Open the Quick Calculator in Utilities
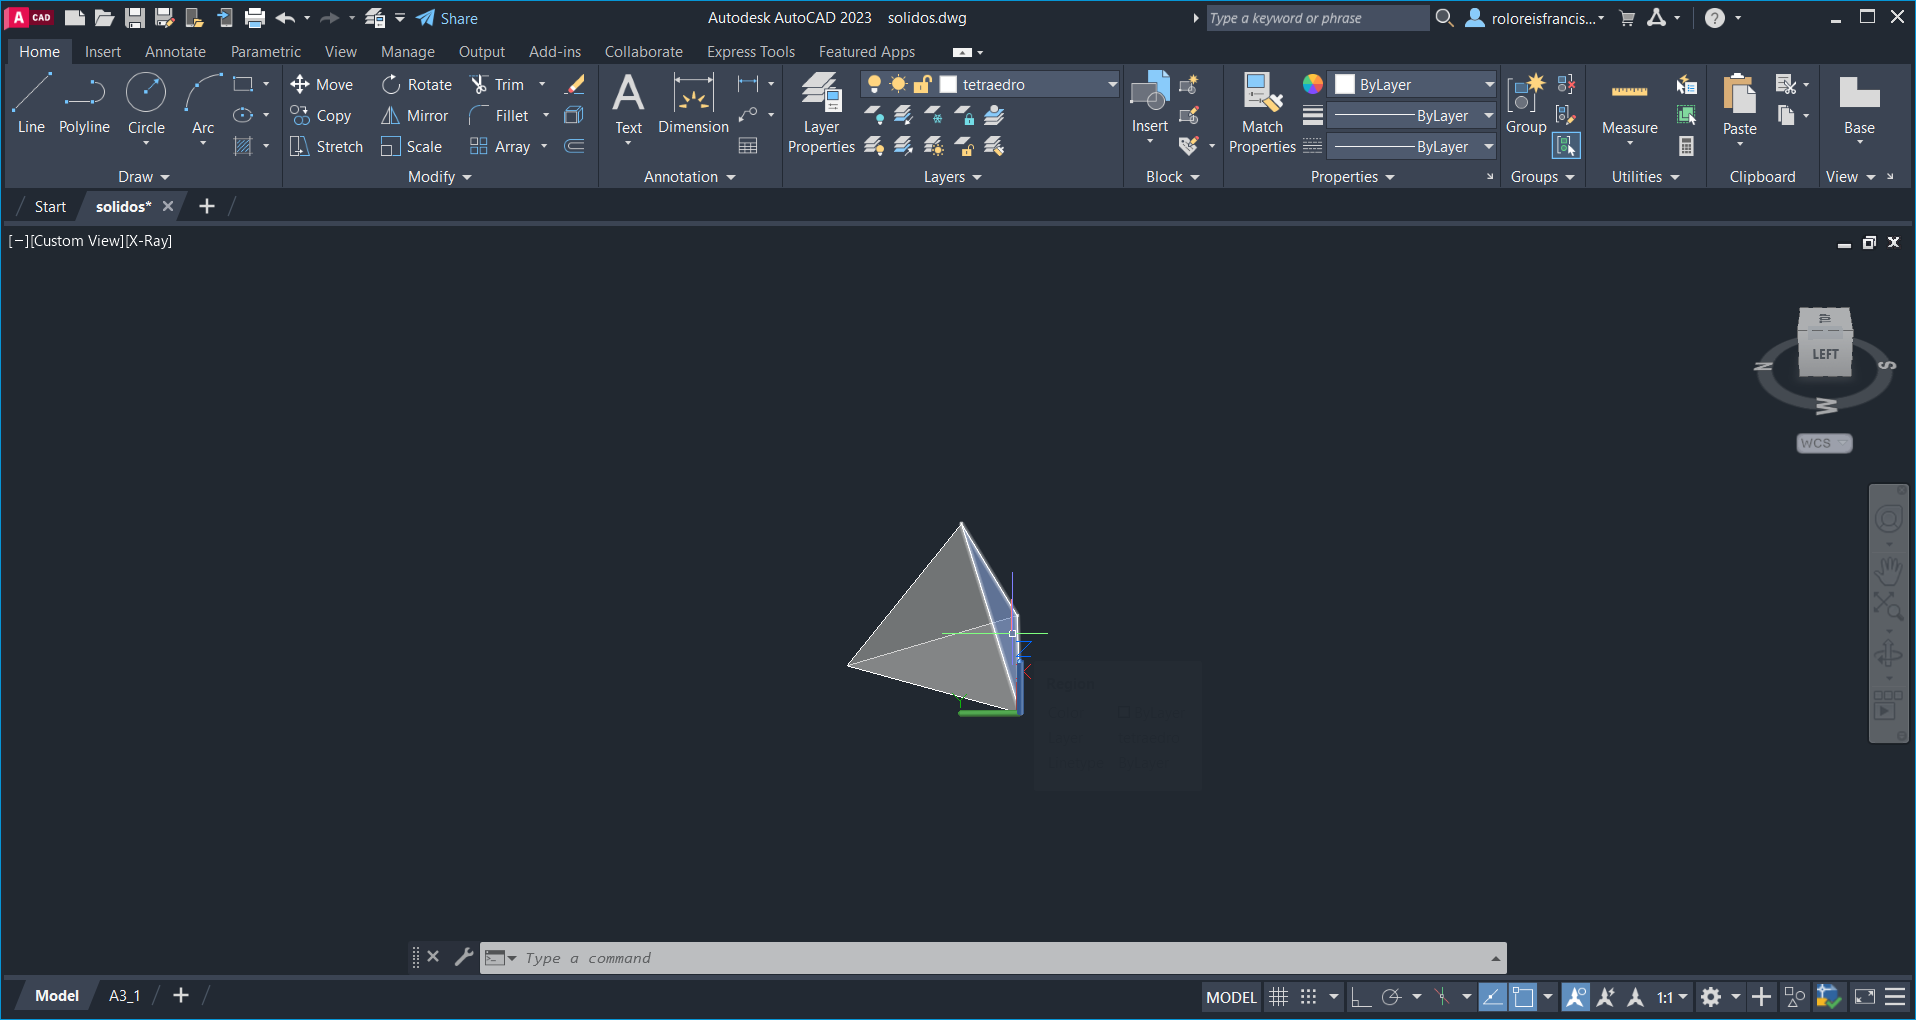This screenshot has height=1020, width=1916. [1686, 147]
